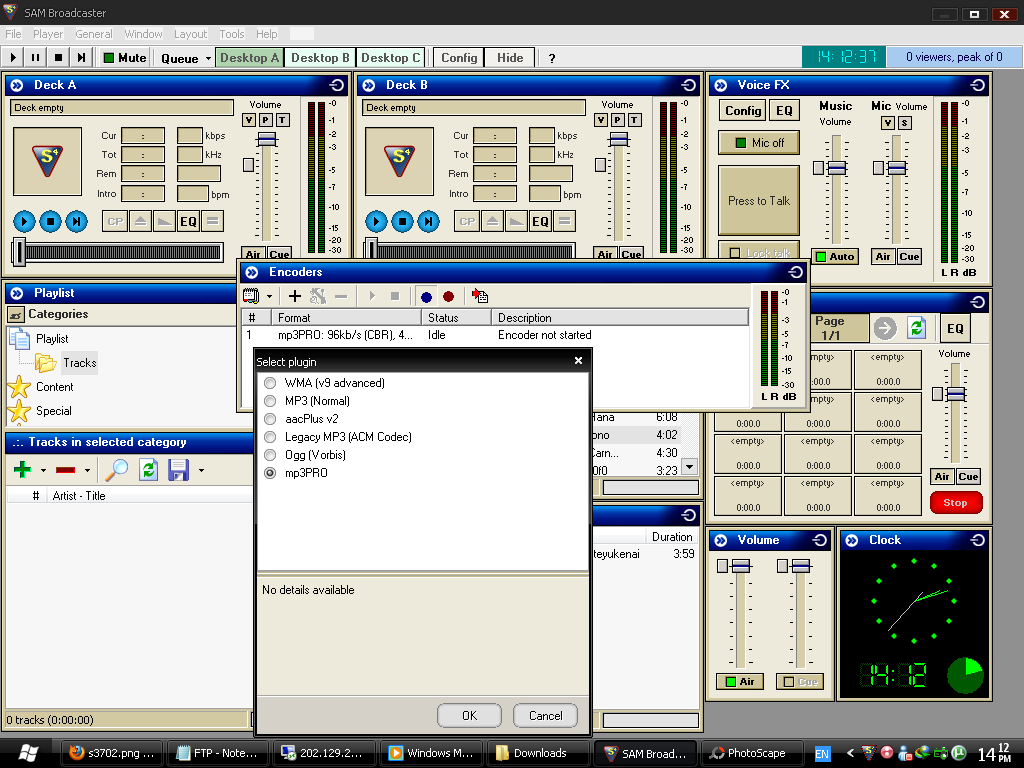Open the help question mark
Viewport: 1024px width, 768px height.
[x=552, y=58]
